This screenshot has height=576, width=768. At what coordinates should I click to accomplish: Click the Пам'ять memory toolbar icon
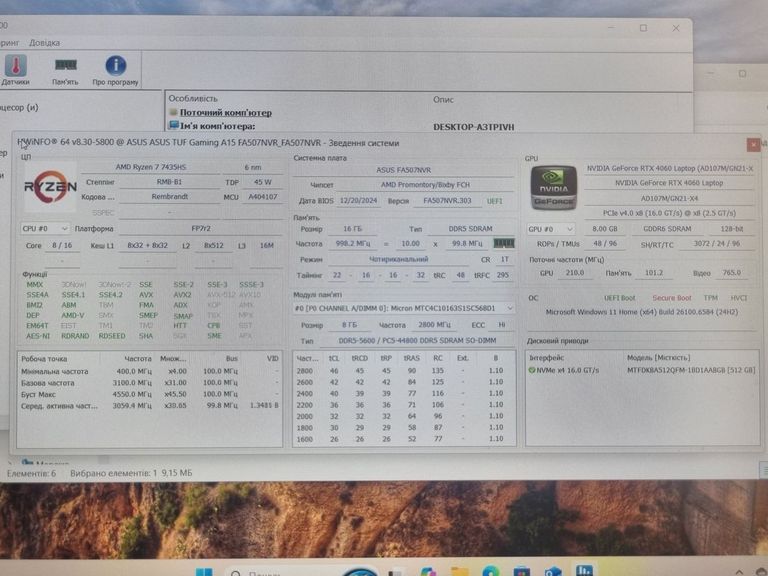pyautogui.click(x=65, y=69)
